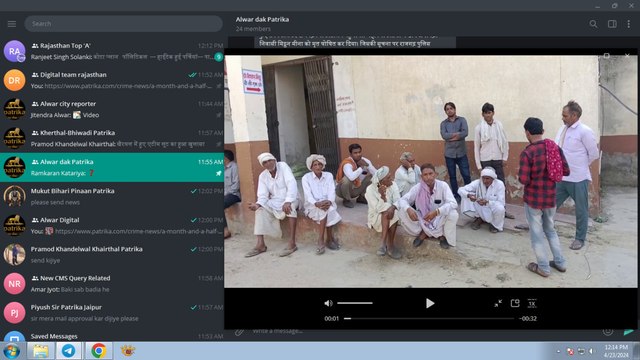Click the system tray volume icon
640x360 pixels.
[591, 351]
